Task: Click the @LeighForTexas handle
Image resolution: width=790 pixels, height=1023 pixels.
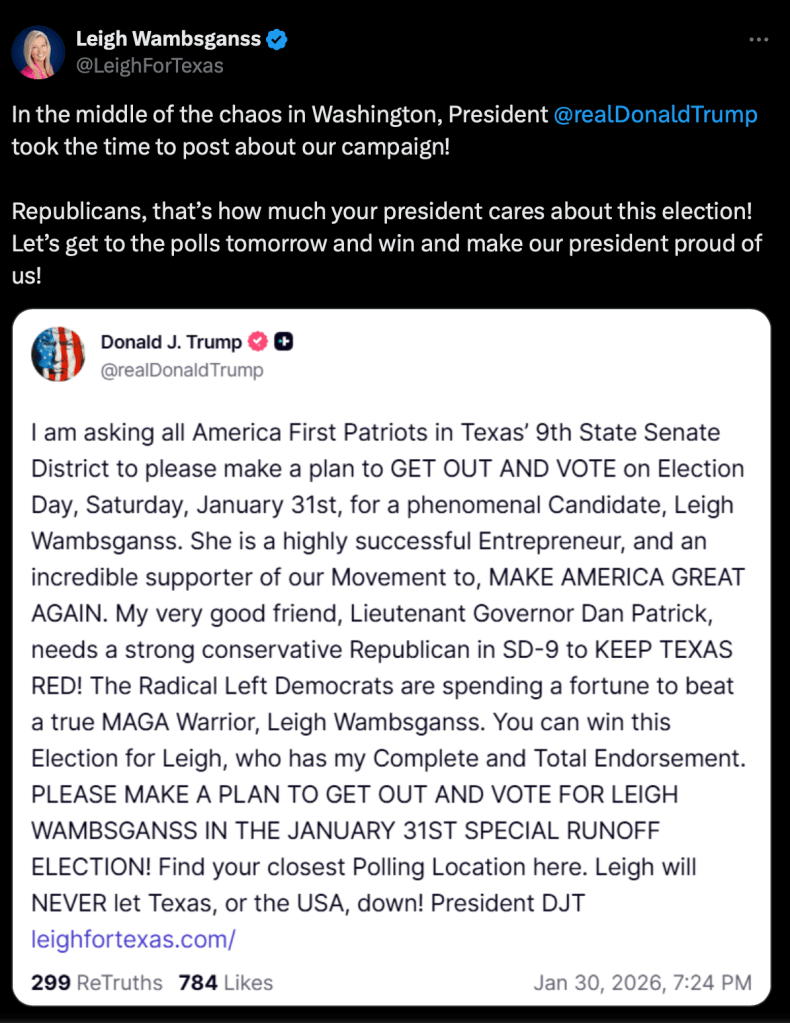Action: click(150, 66)
